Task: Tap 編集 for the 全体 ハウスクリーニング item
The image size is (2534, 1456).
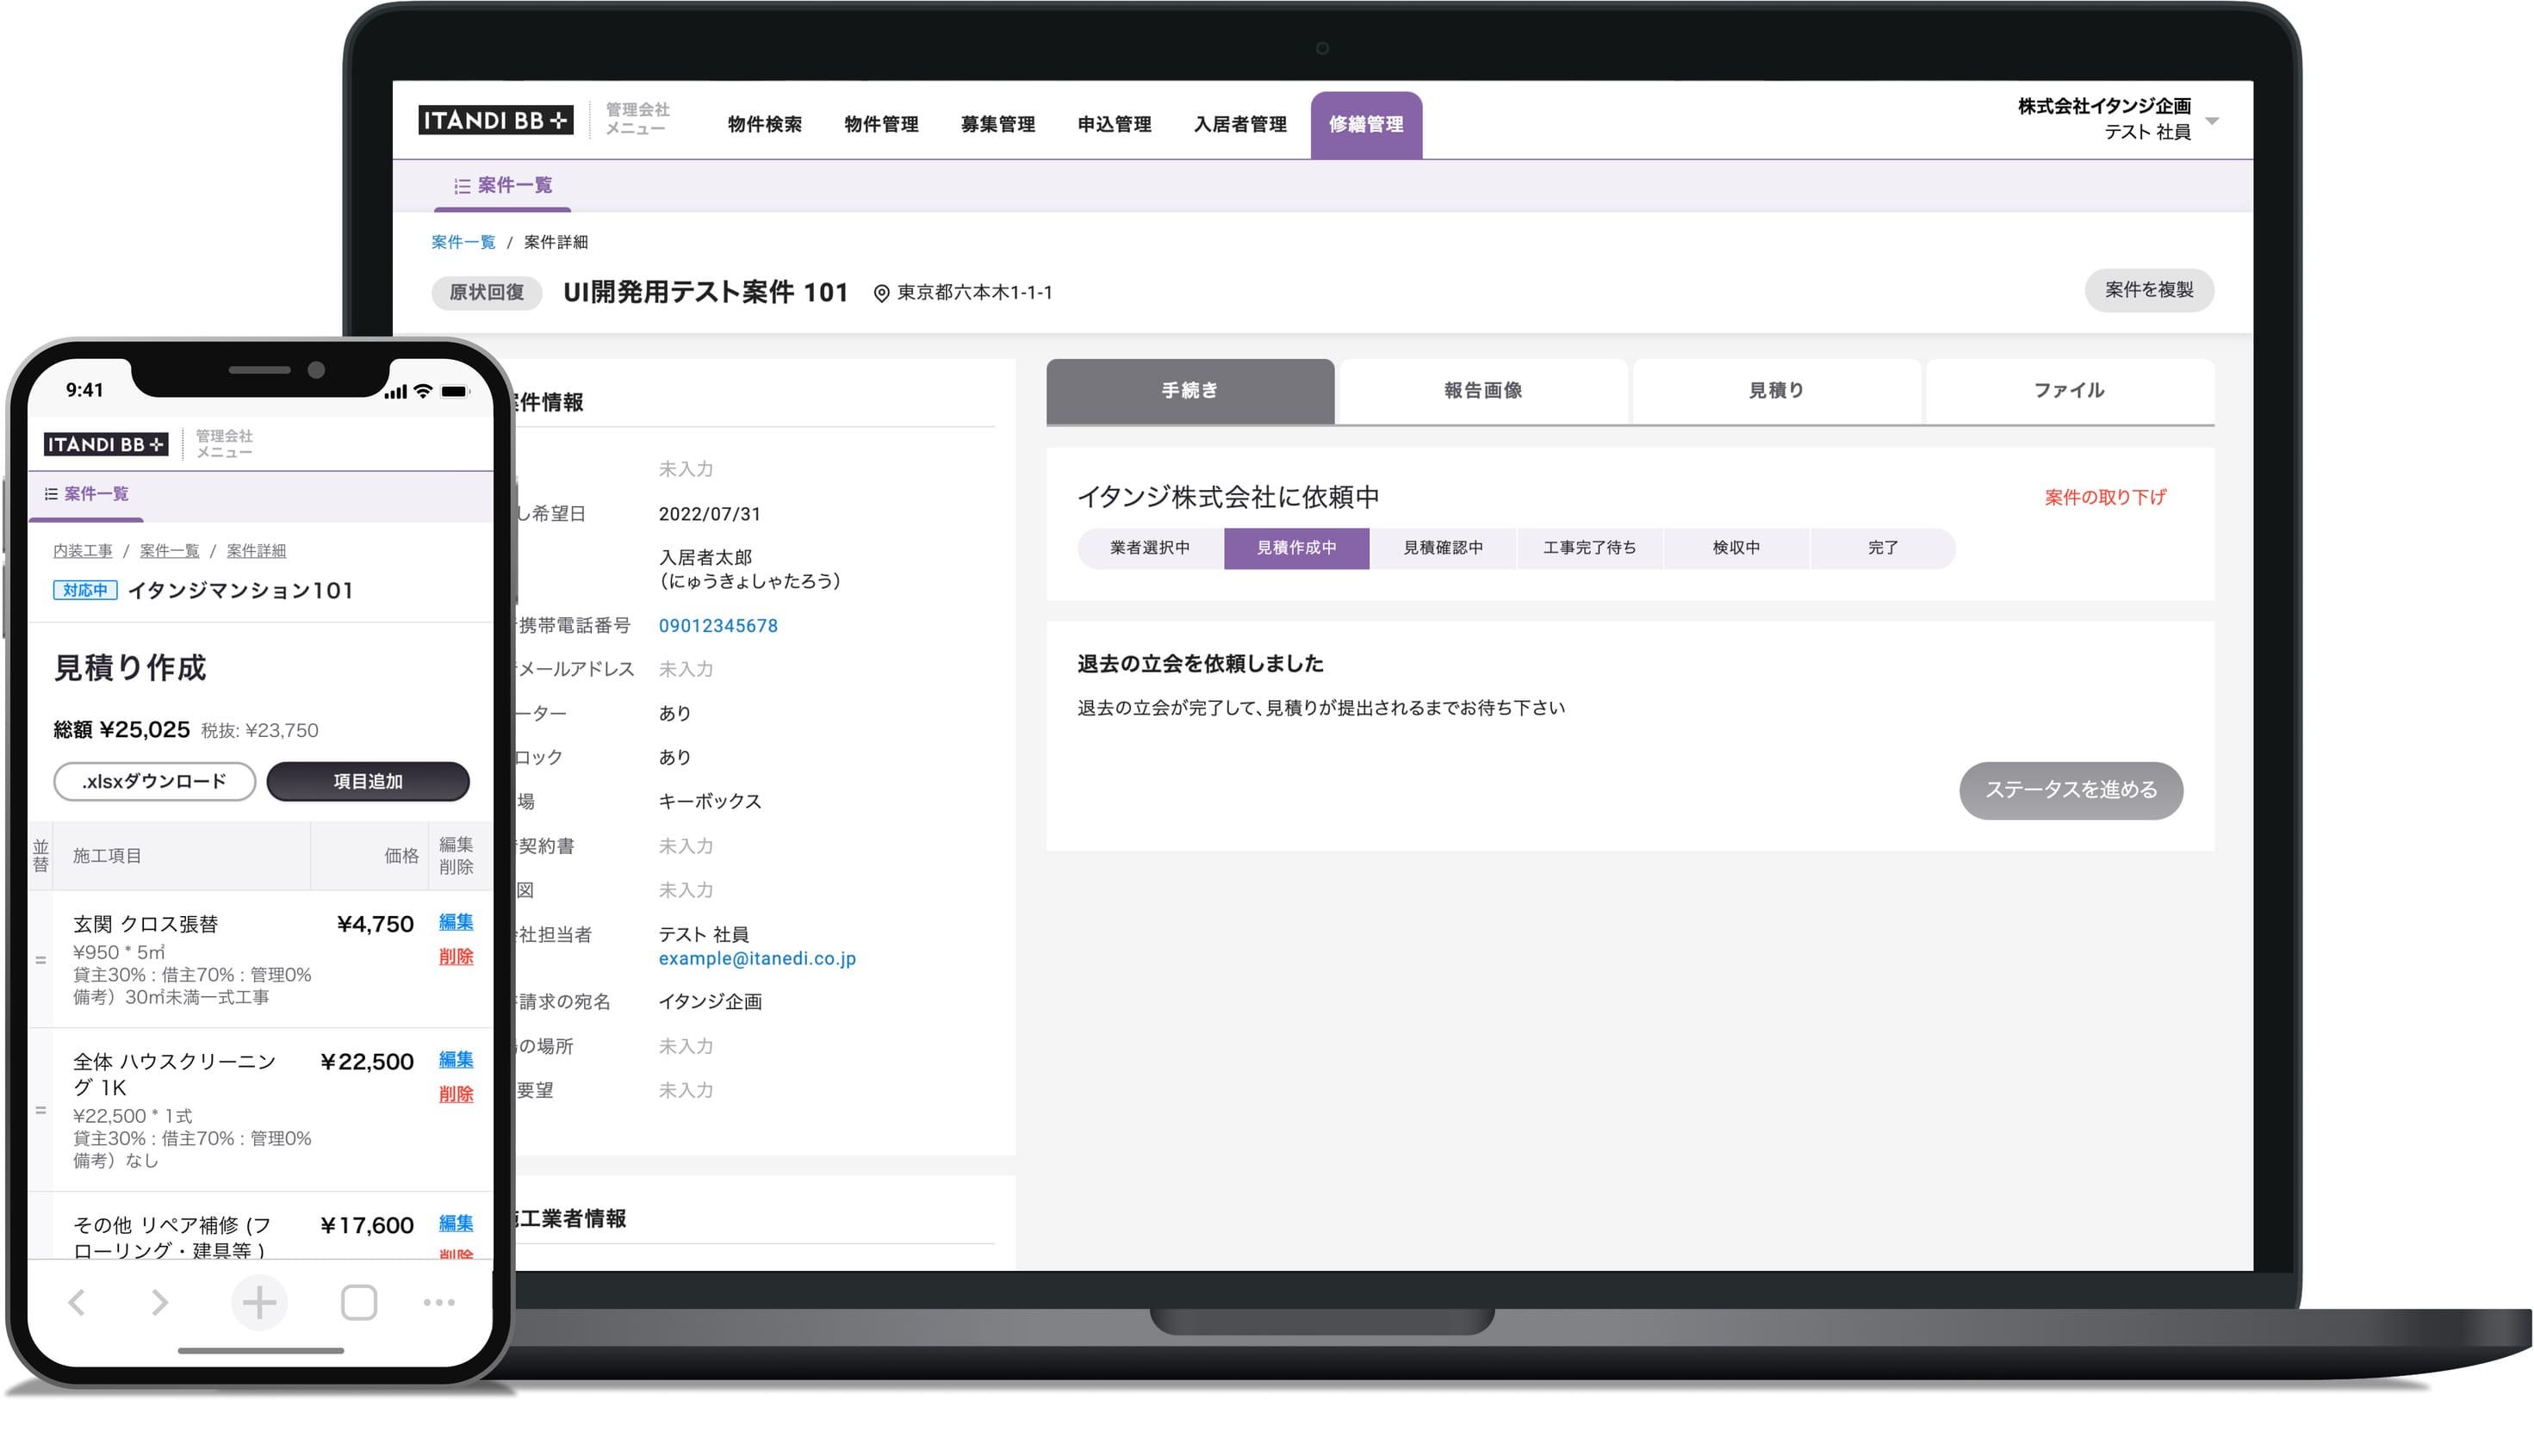Action: tap(456, 1059)
